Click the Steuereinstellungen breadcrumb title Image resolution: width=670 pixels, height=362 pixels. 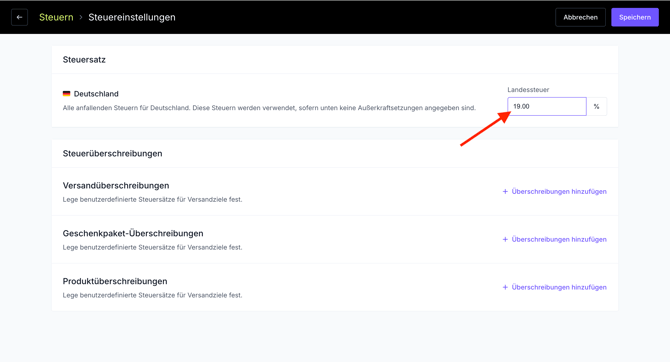tap(132, 18)
